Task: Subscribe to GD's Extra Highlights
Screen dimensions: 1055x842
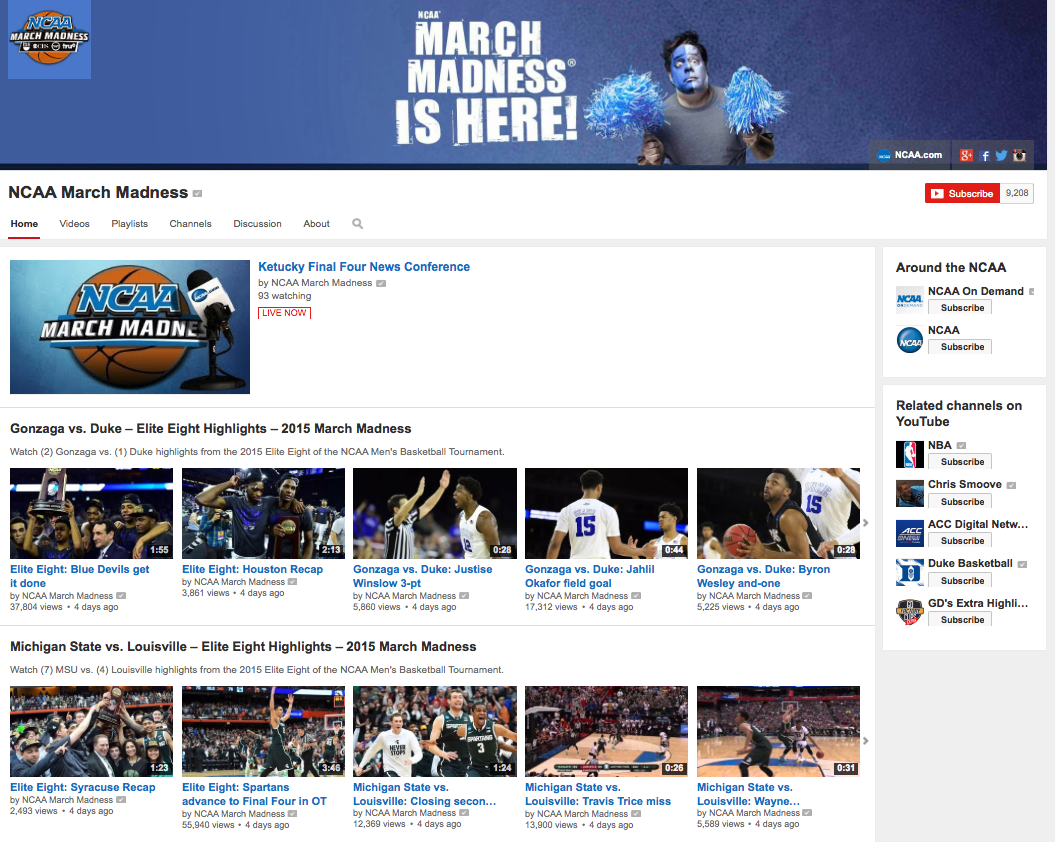Action: 960,619
